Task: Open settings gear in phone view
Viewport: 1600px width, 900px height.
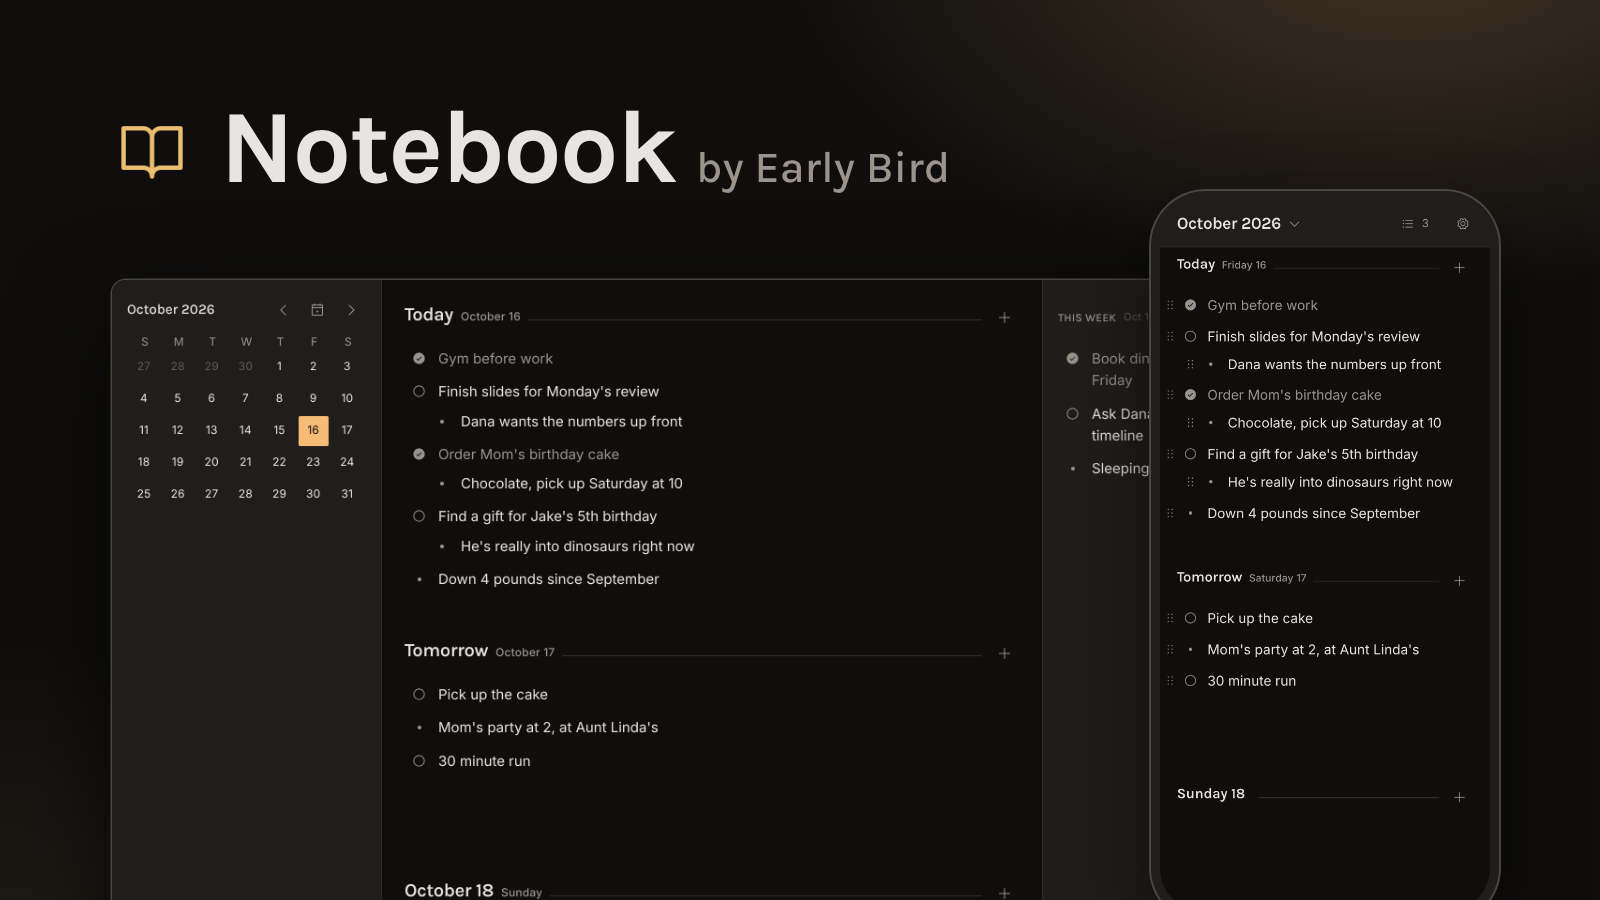Action: coord(1463,224)
